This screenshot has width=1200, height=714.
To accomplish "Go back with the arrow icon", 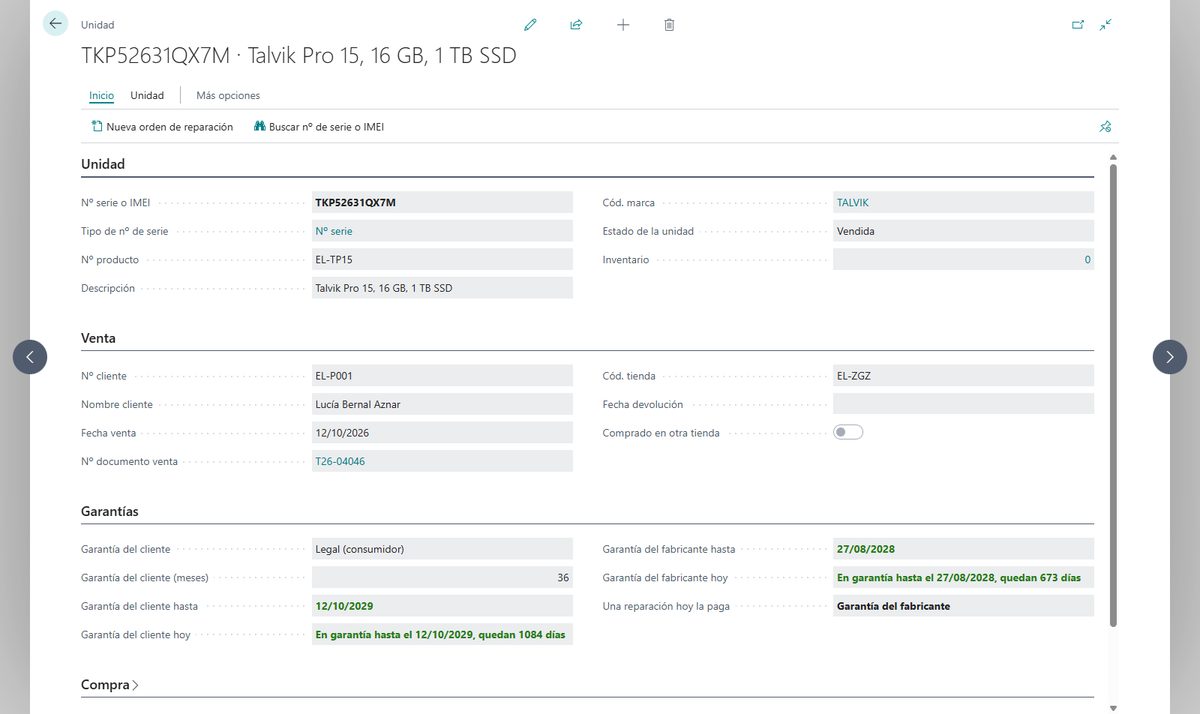I will point(55,24).
